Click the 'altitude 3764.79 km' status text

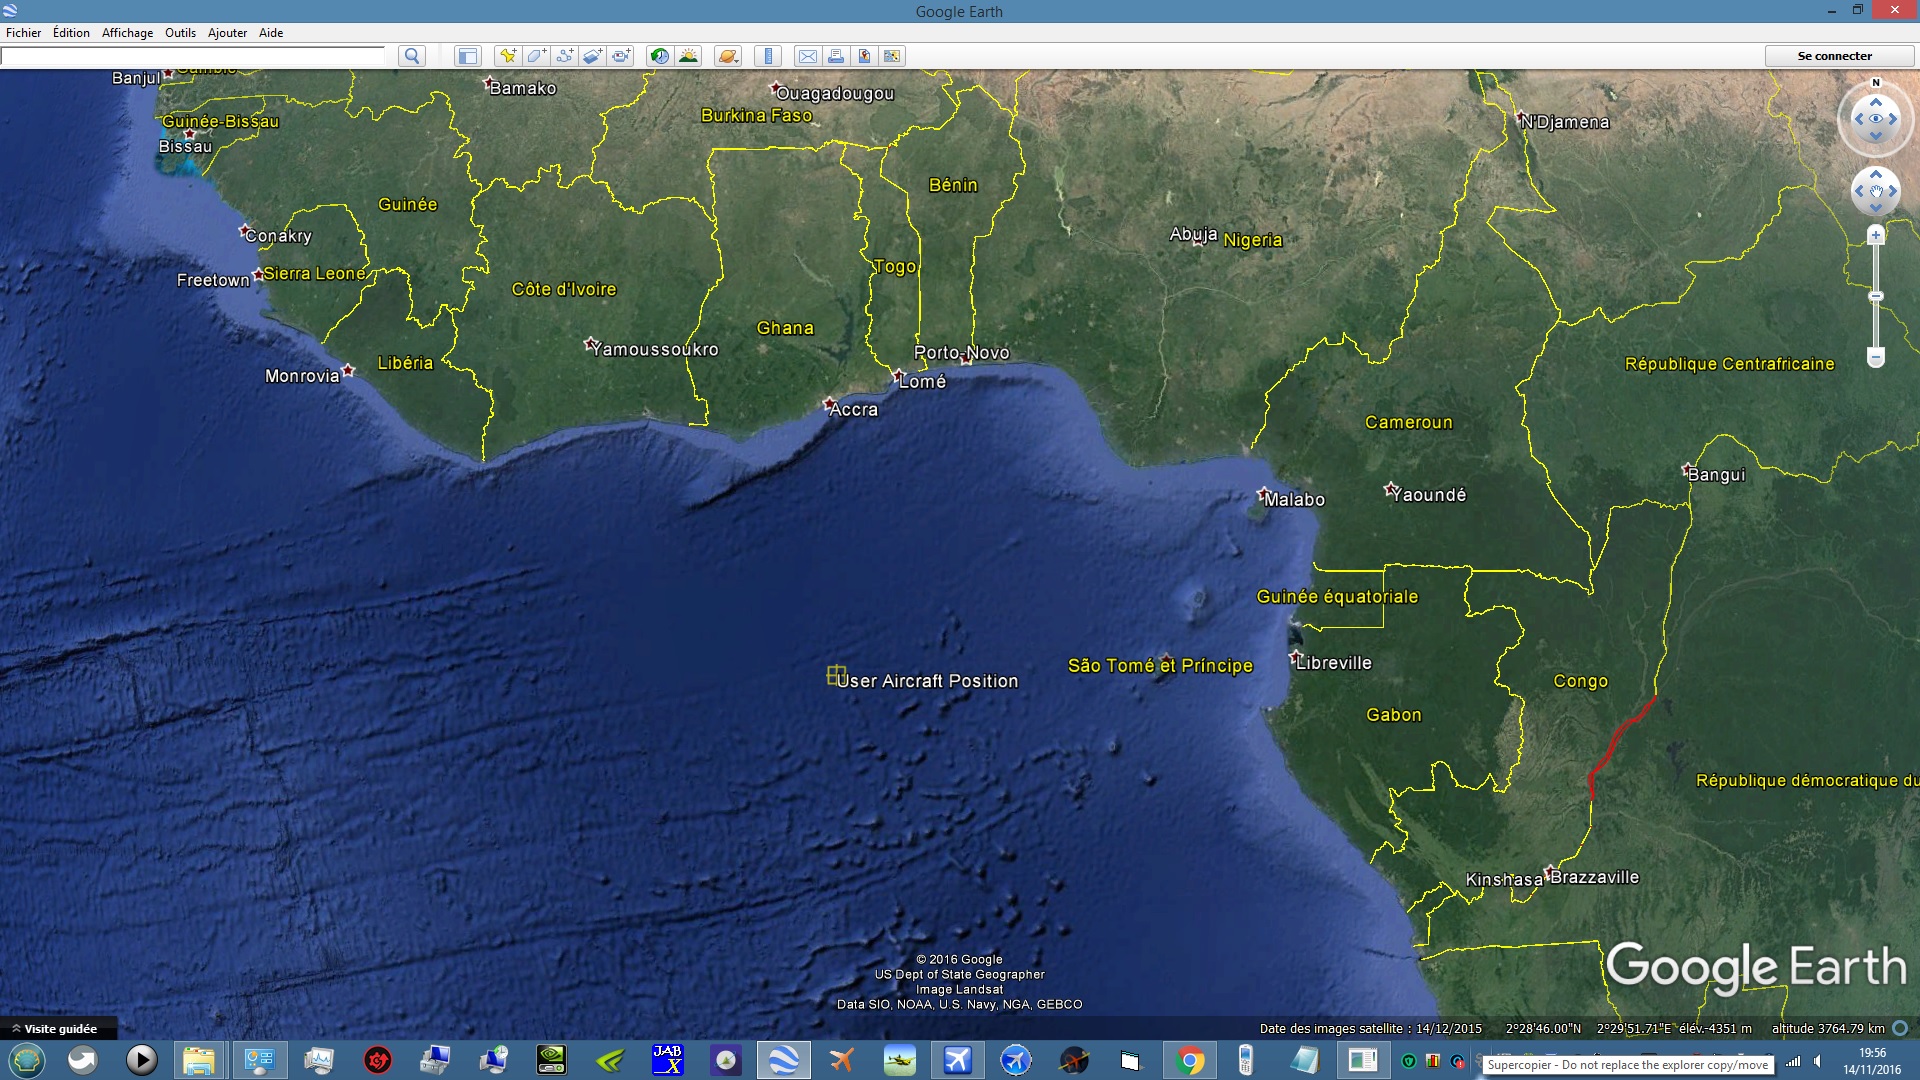(1828, 1029)
